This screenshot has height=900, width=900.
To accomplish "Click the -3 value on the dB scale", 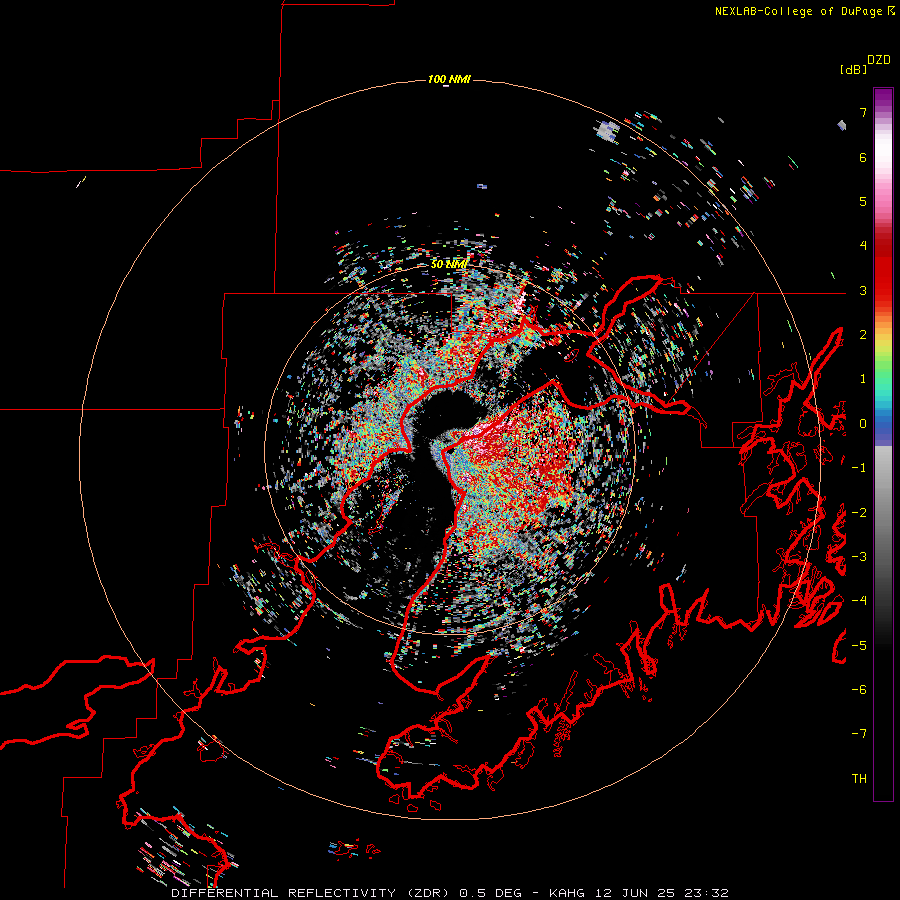I will (x=859, y=557).
